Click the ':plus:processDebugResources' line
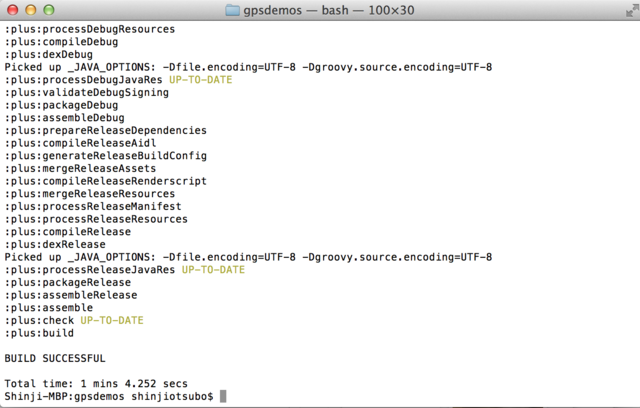 point(90,29)
